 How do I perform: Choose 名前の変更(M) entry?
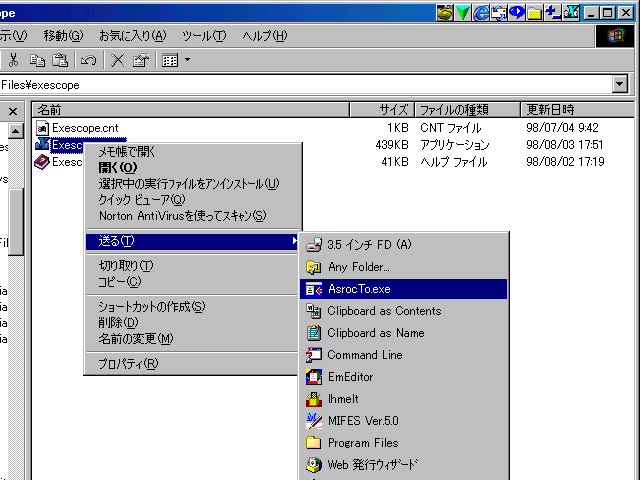[x=193, y=339]
